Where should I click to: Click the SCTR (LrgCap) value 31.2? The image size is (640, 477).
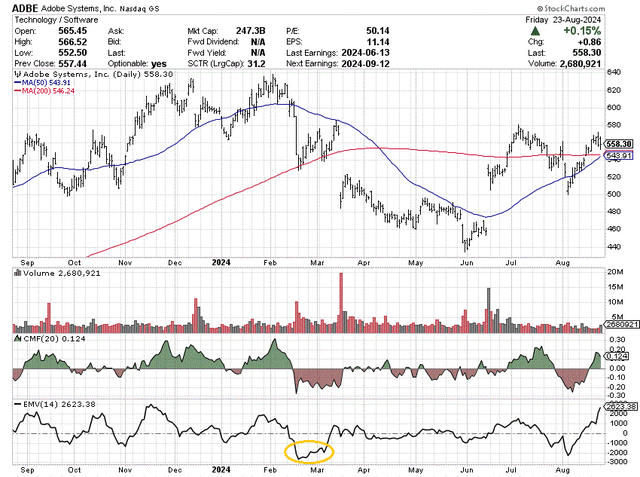click(x=256, y=64)
